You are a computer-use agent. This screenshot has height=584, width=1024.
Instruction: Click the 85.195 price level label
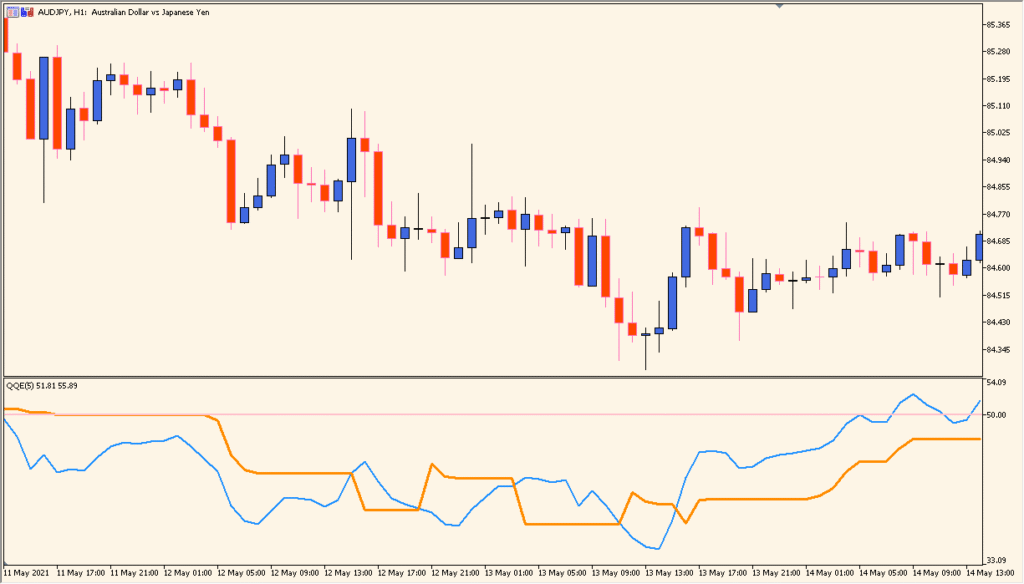tap(998, 79)
